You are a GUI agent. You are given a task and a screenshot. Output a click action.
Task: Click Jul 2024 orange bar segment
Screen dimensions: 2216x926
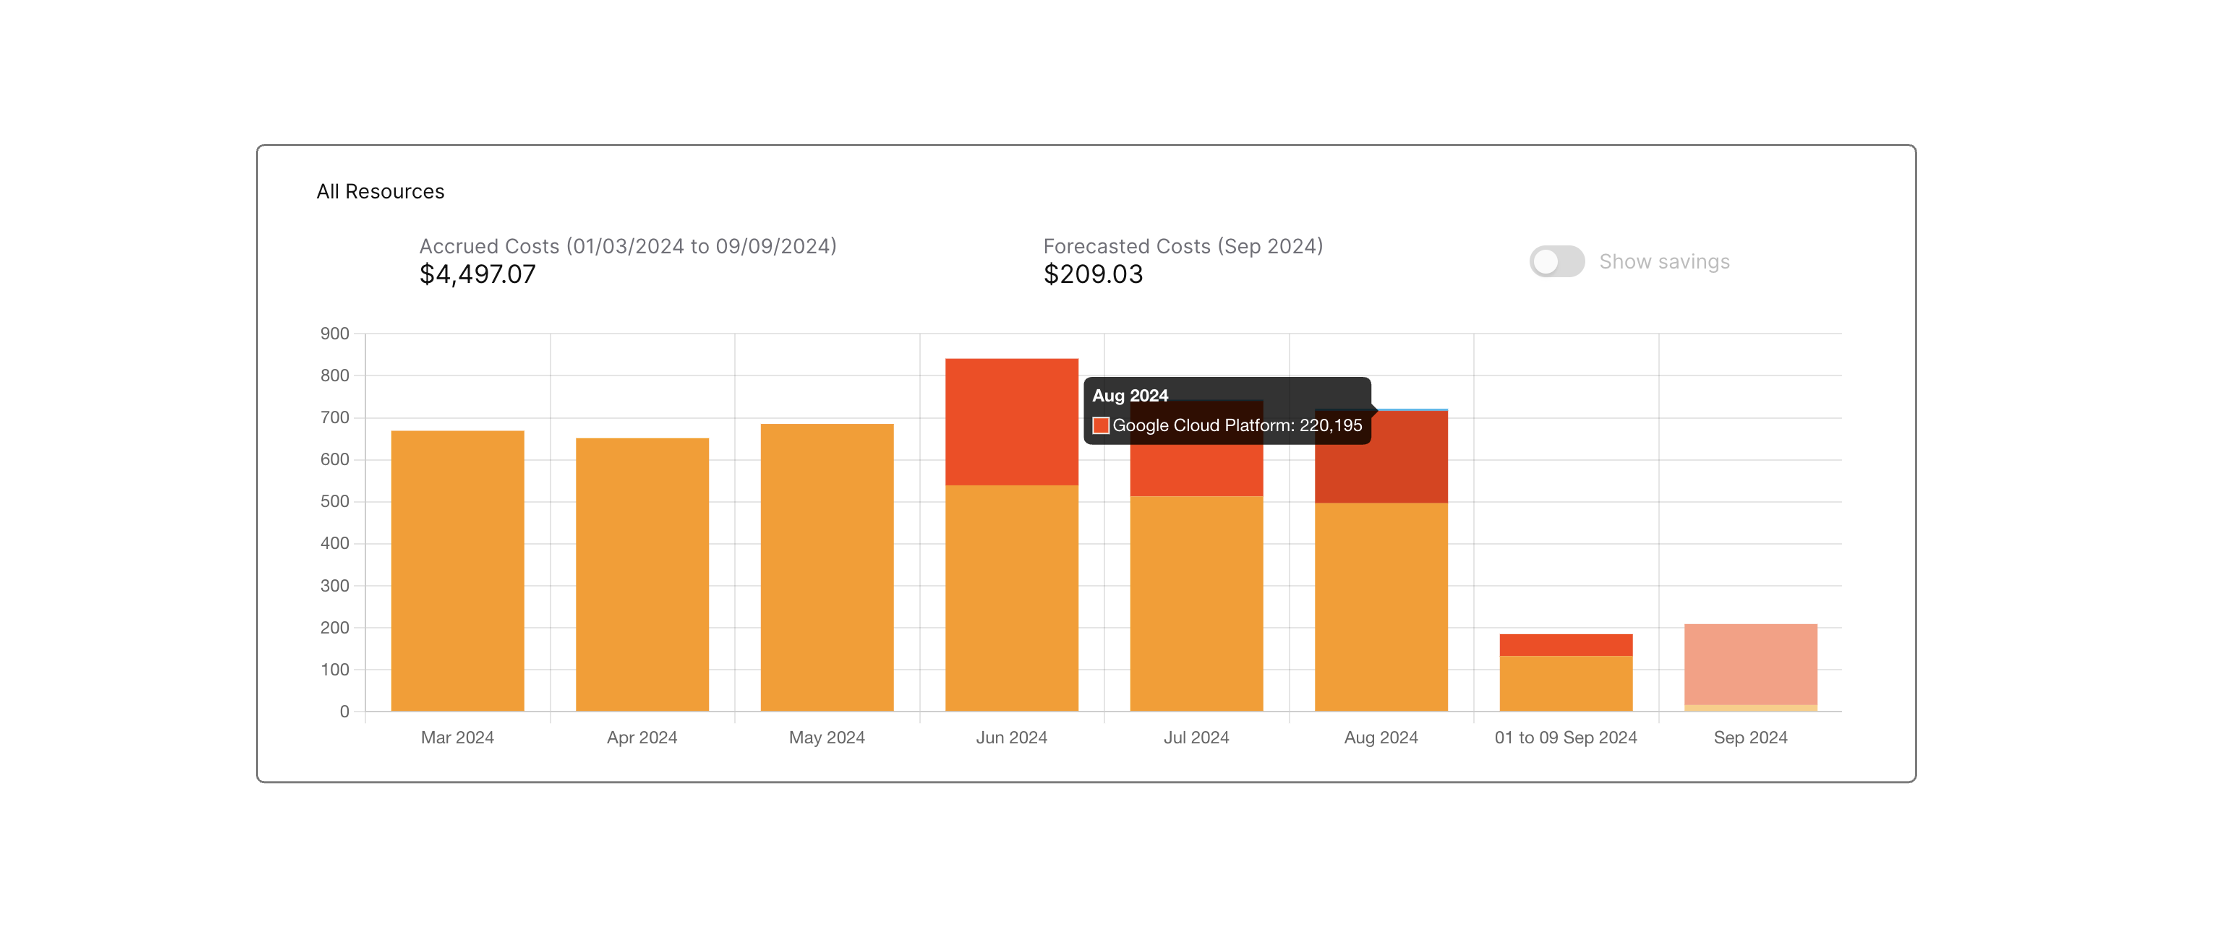[1196, 604]
